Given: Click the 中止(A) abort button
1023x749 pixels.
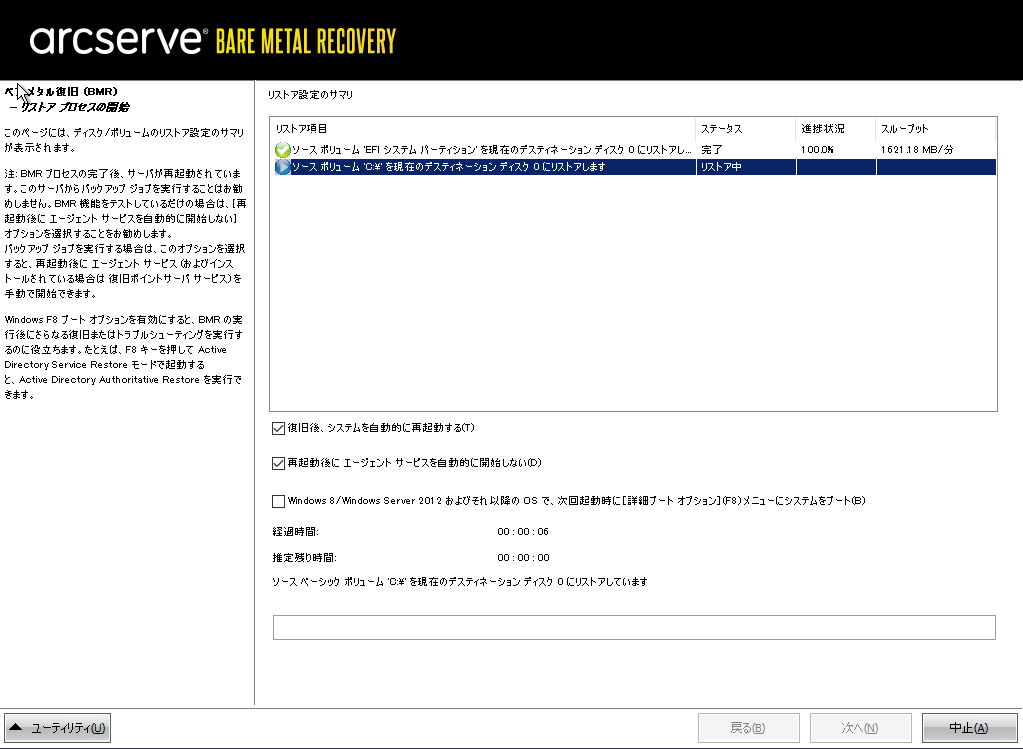Looking at the screenshot, I should pyautogui.click(x=969, y=728).
